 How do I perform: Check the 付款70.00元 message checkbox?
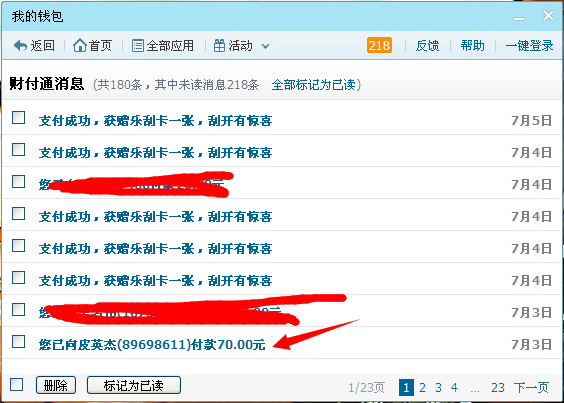coord(18,341)
